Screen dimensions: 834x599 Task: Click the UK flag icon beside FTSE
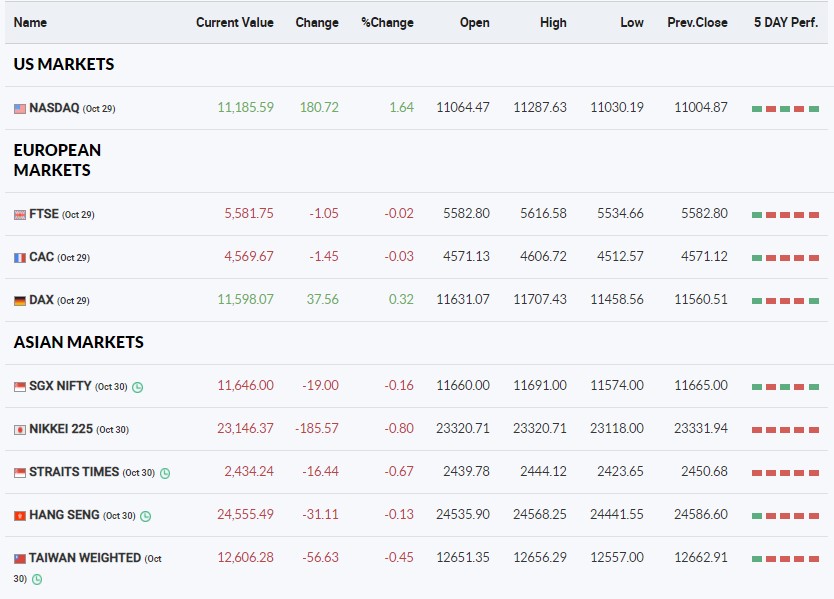tap(20, 215)
